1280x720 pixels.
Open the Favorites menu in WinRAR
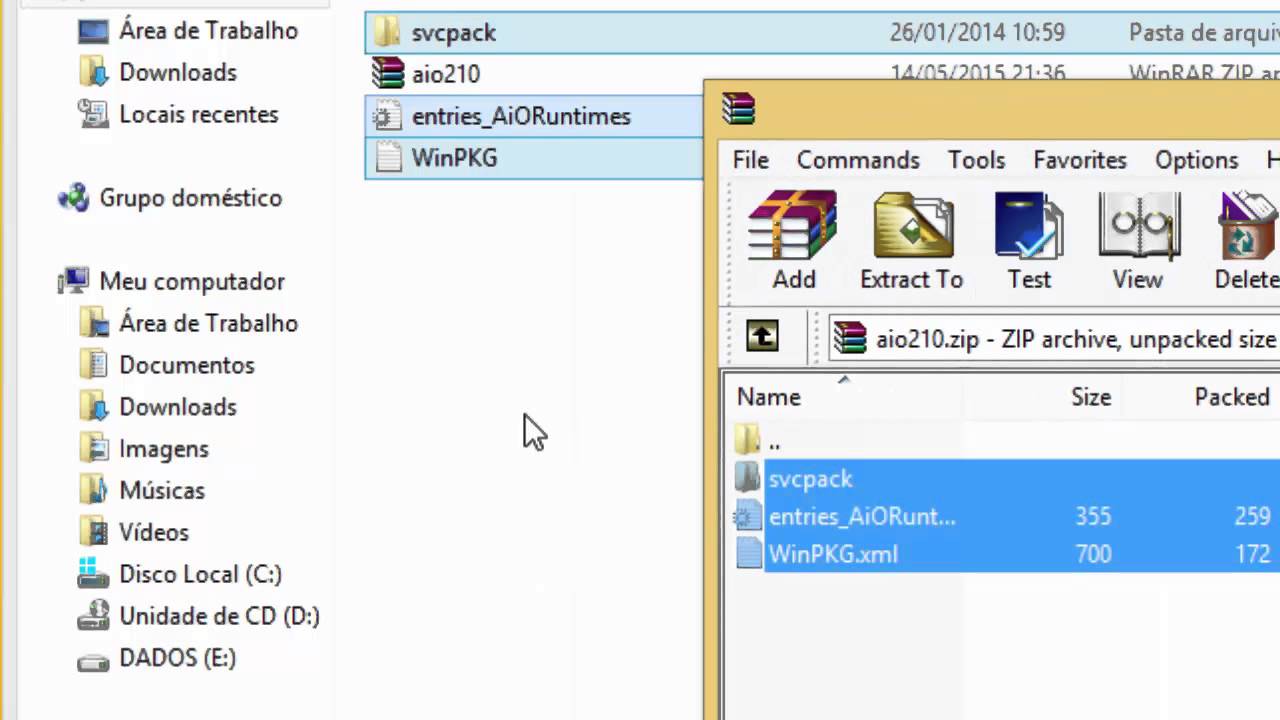click(x=1080, y=160)
